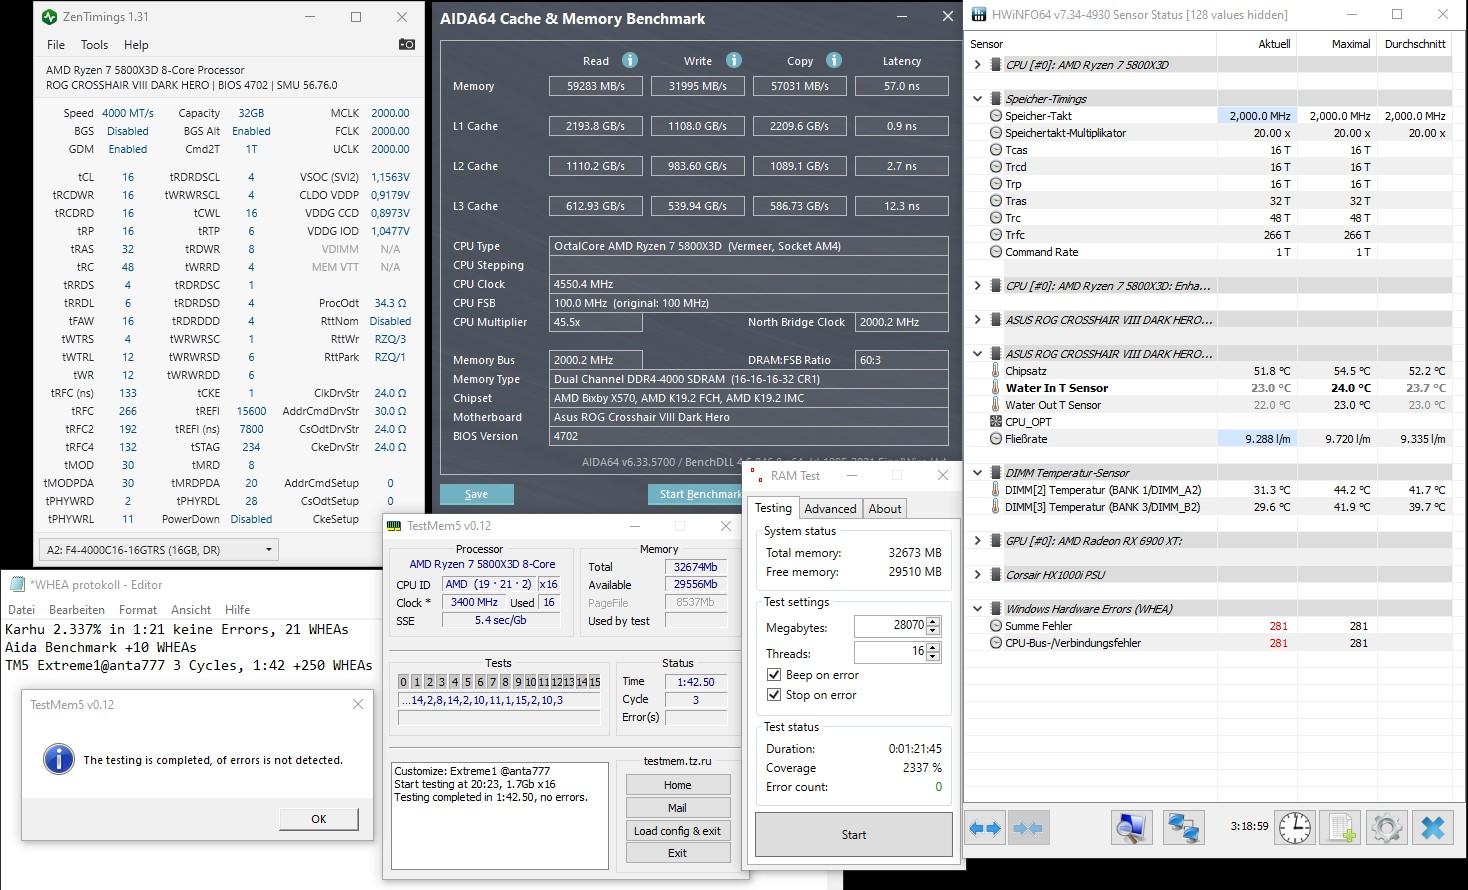Open the Copy info icon in AIDA64
Screen dimensions: 1468x890
coord(834,60)
